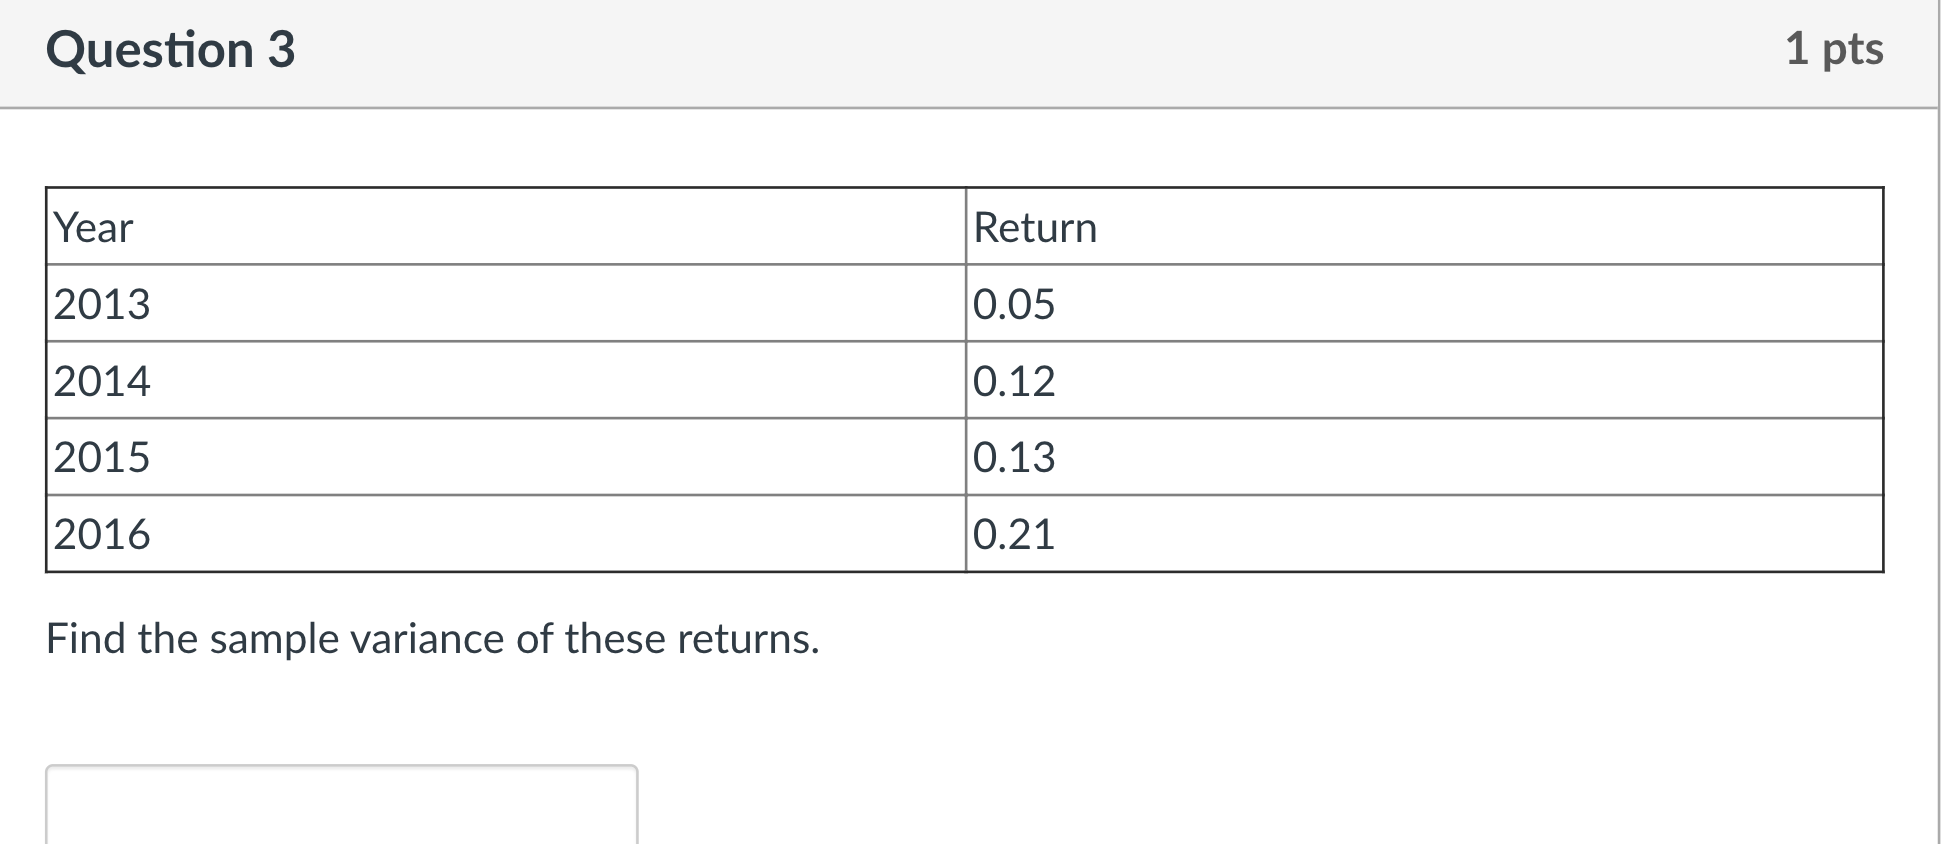Click the word Return in the table

1034,227
